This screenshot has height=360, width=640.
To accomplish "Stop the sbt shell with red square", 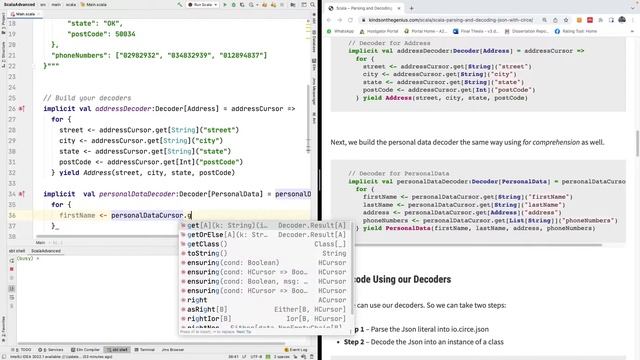I will point(11,269).
